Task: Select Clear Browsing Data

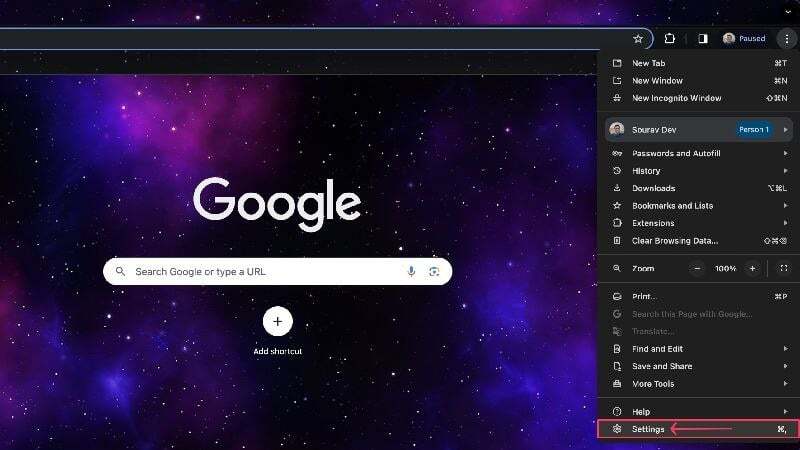Action: 698,241
